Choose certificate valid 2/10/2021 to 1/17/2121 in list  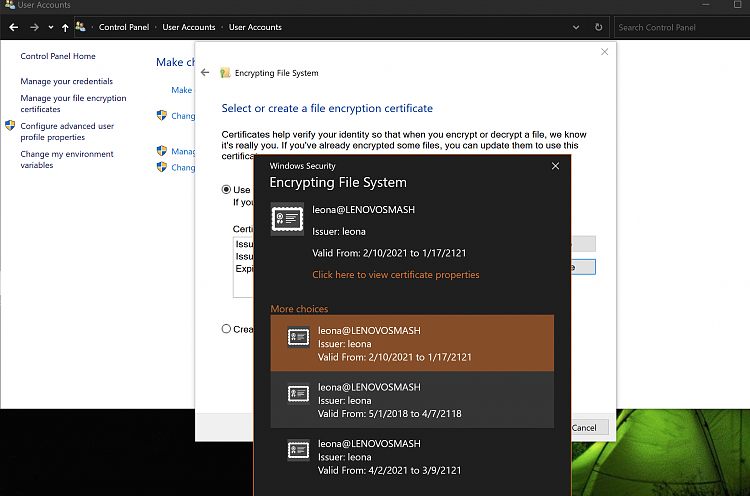pyautogui.click(x=412, y=343)
